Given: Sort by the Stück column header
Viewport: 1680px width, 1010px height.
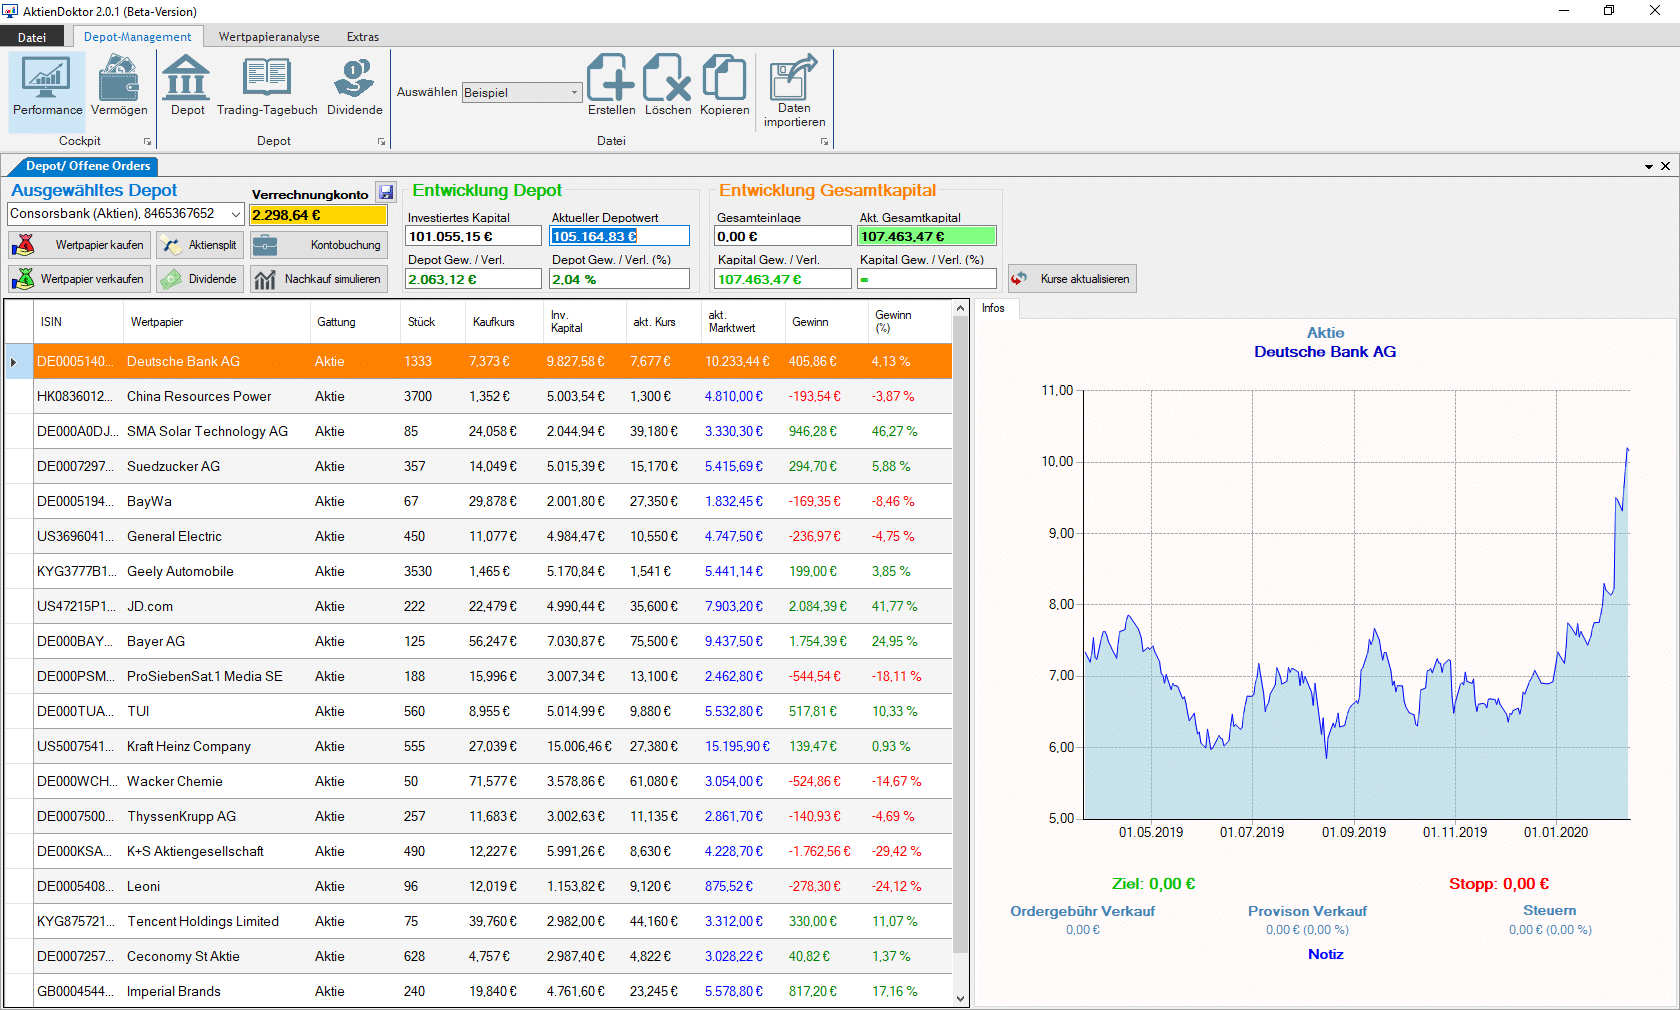Looking at the screenshot, I should (433, 322).
